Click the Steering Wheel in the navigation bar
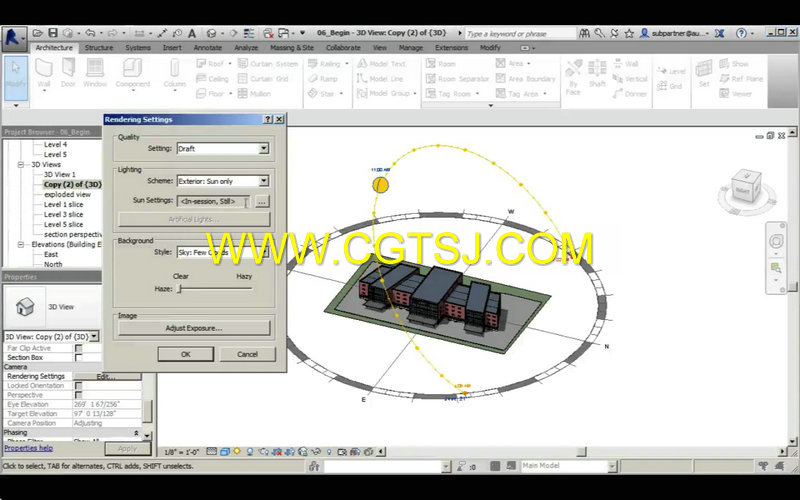 [776, 241]
